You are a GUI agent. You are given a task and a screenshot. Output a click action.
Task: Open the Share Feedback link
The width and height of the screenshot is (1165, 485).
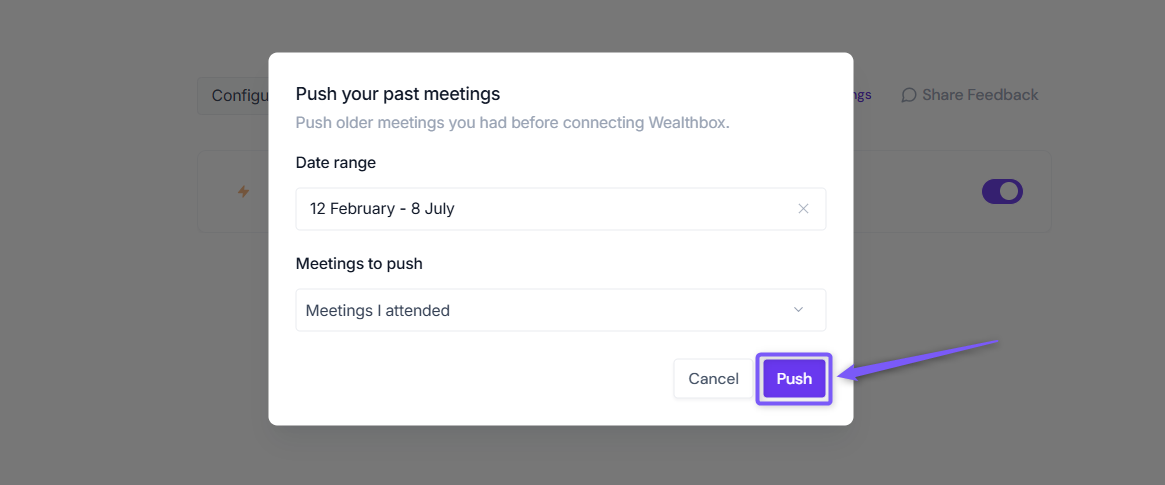click(x=970, y=95)
